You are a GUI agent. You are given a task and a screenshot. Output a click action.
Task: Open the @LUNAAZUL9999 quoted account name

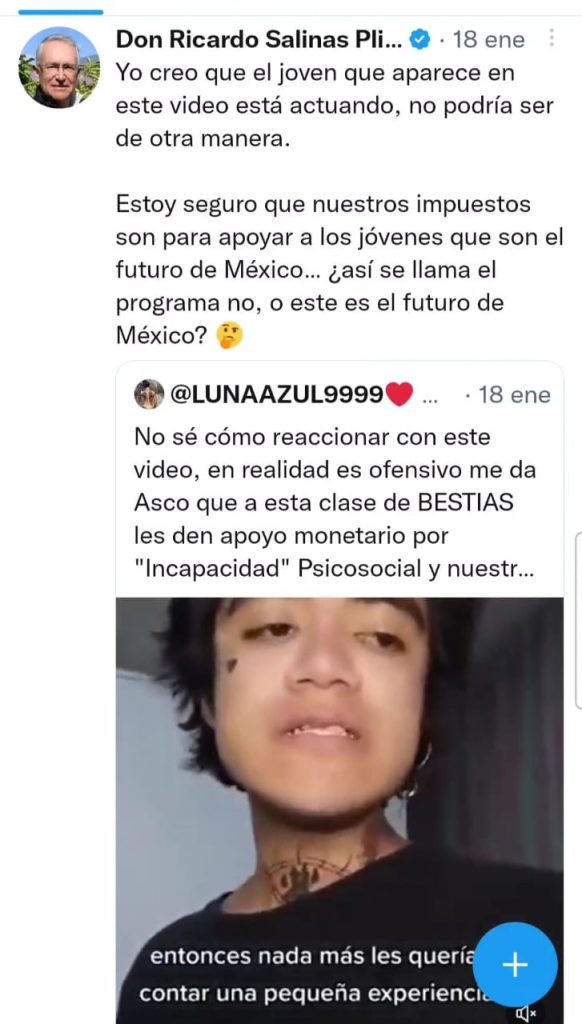tap(277, 394)
